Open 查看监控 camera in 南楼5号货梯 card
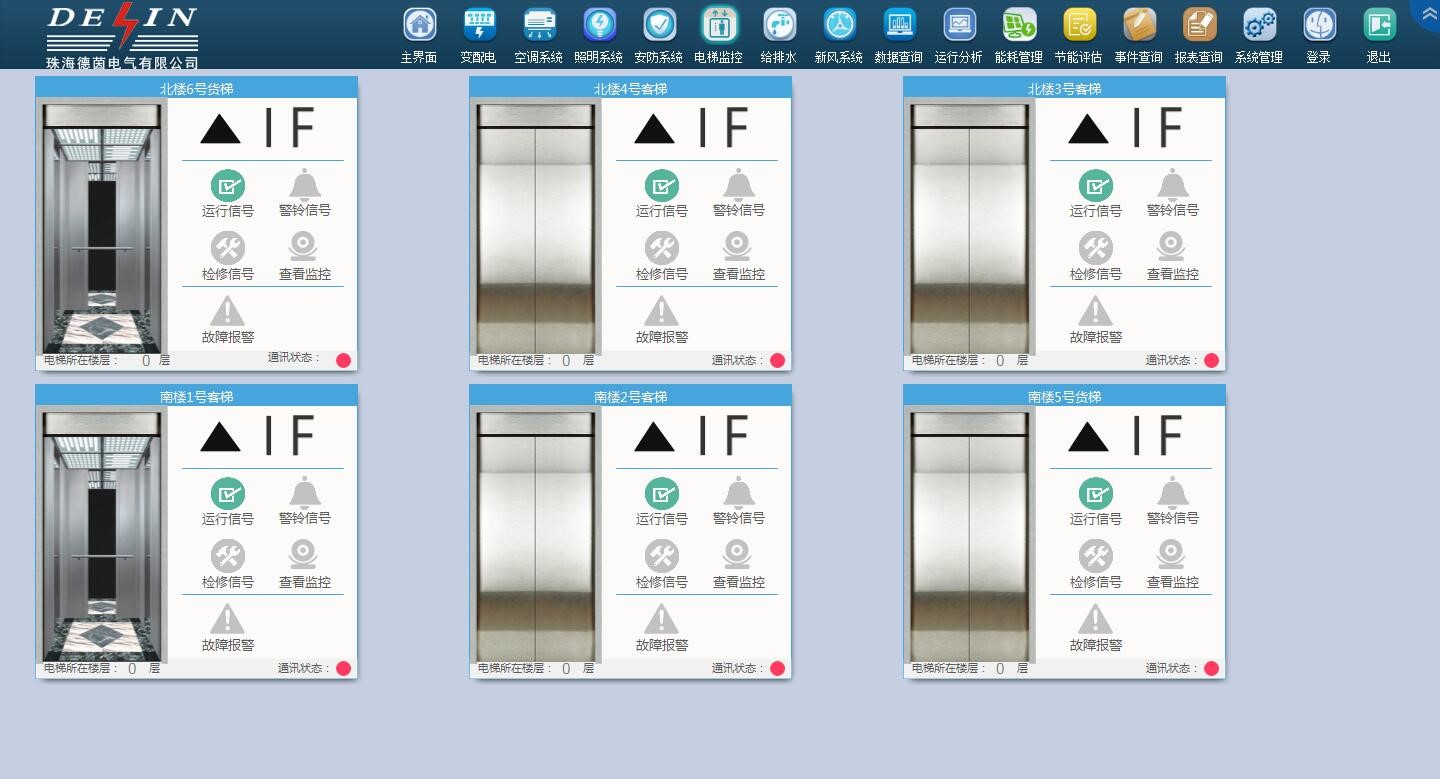This screenshot has height=779, width=1440. click(1173, 555)
